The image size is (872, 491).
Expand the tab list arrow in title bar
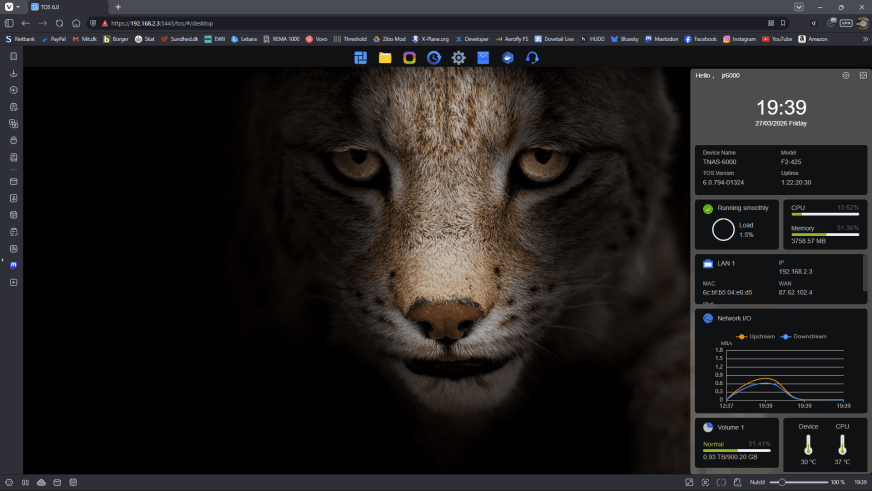[x=797, y=7]
